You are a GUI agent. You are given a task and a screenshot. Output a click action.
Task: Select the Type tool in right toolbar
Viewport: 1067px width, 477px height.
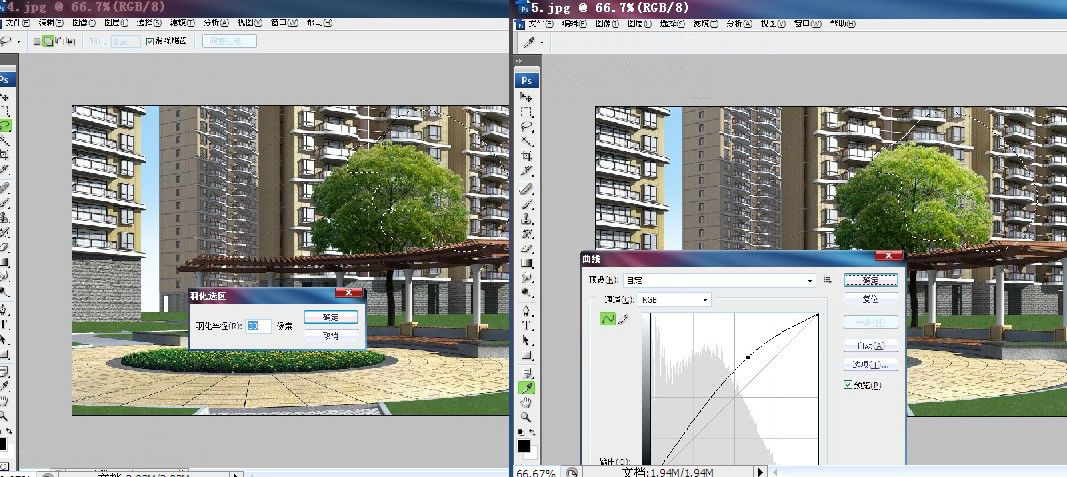point(526,325)
